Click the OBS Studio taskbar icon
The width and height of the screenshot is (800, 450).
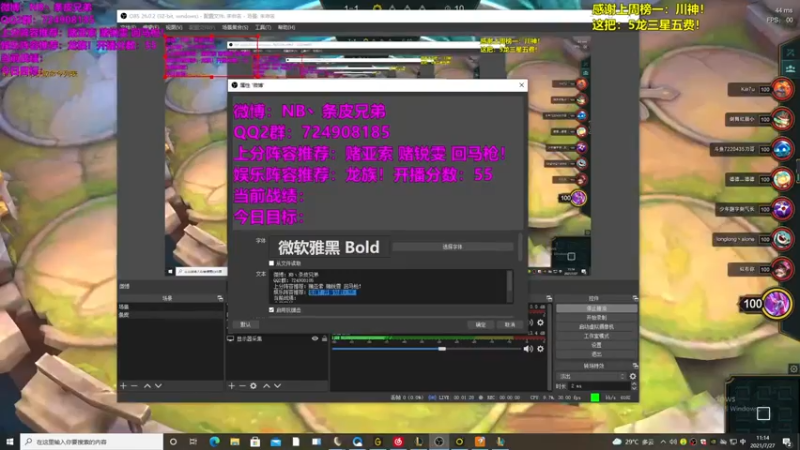pos(439,441)
